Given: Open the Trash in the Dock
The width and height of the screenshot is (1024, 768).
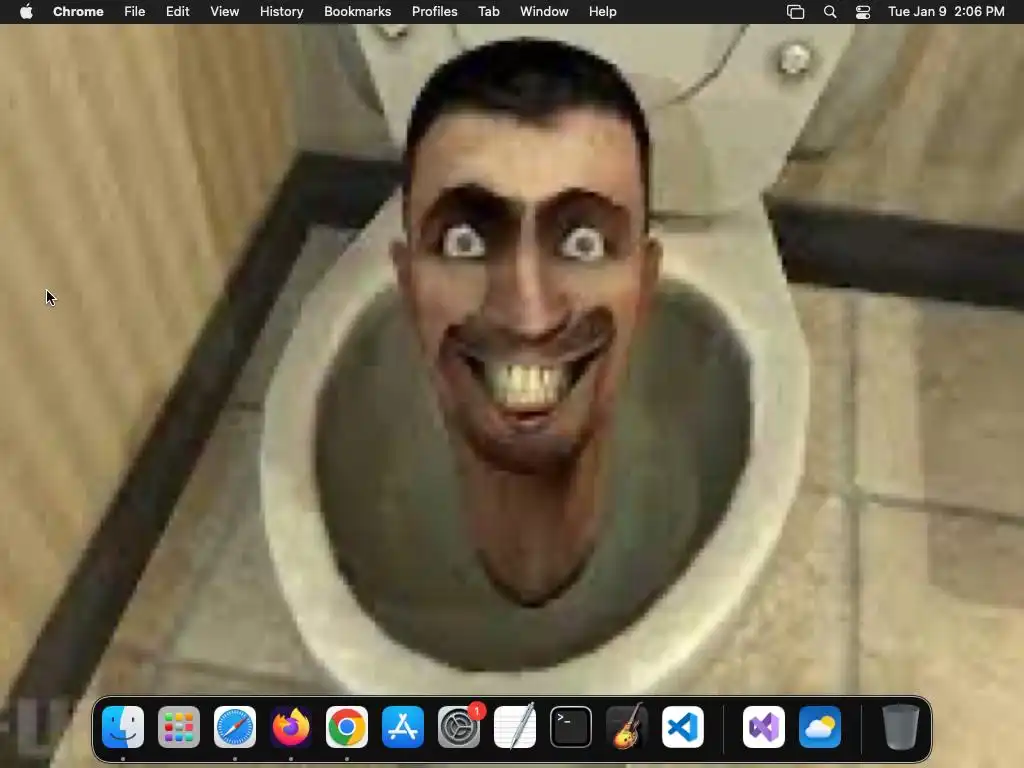Looking at the screenshot, I should click(901, 727).
